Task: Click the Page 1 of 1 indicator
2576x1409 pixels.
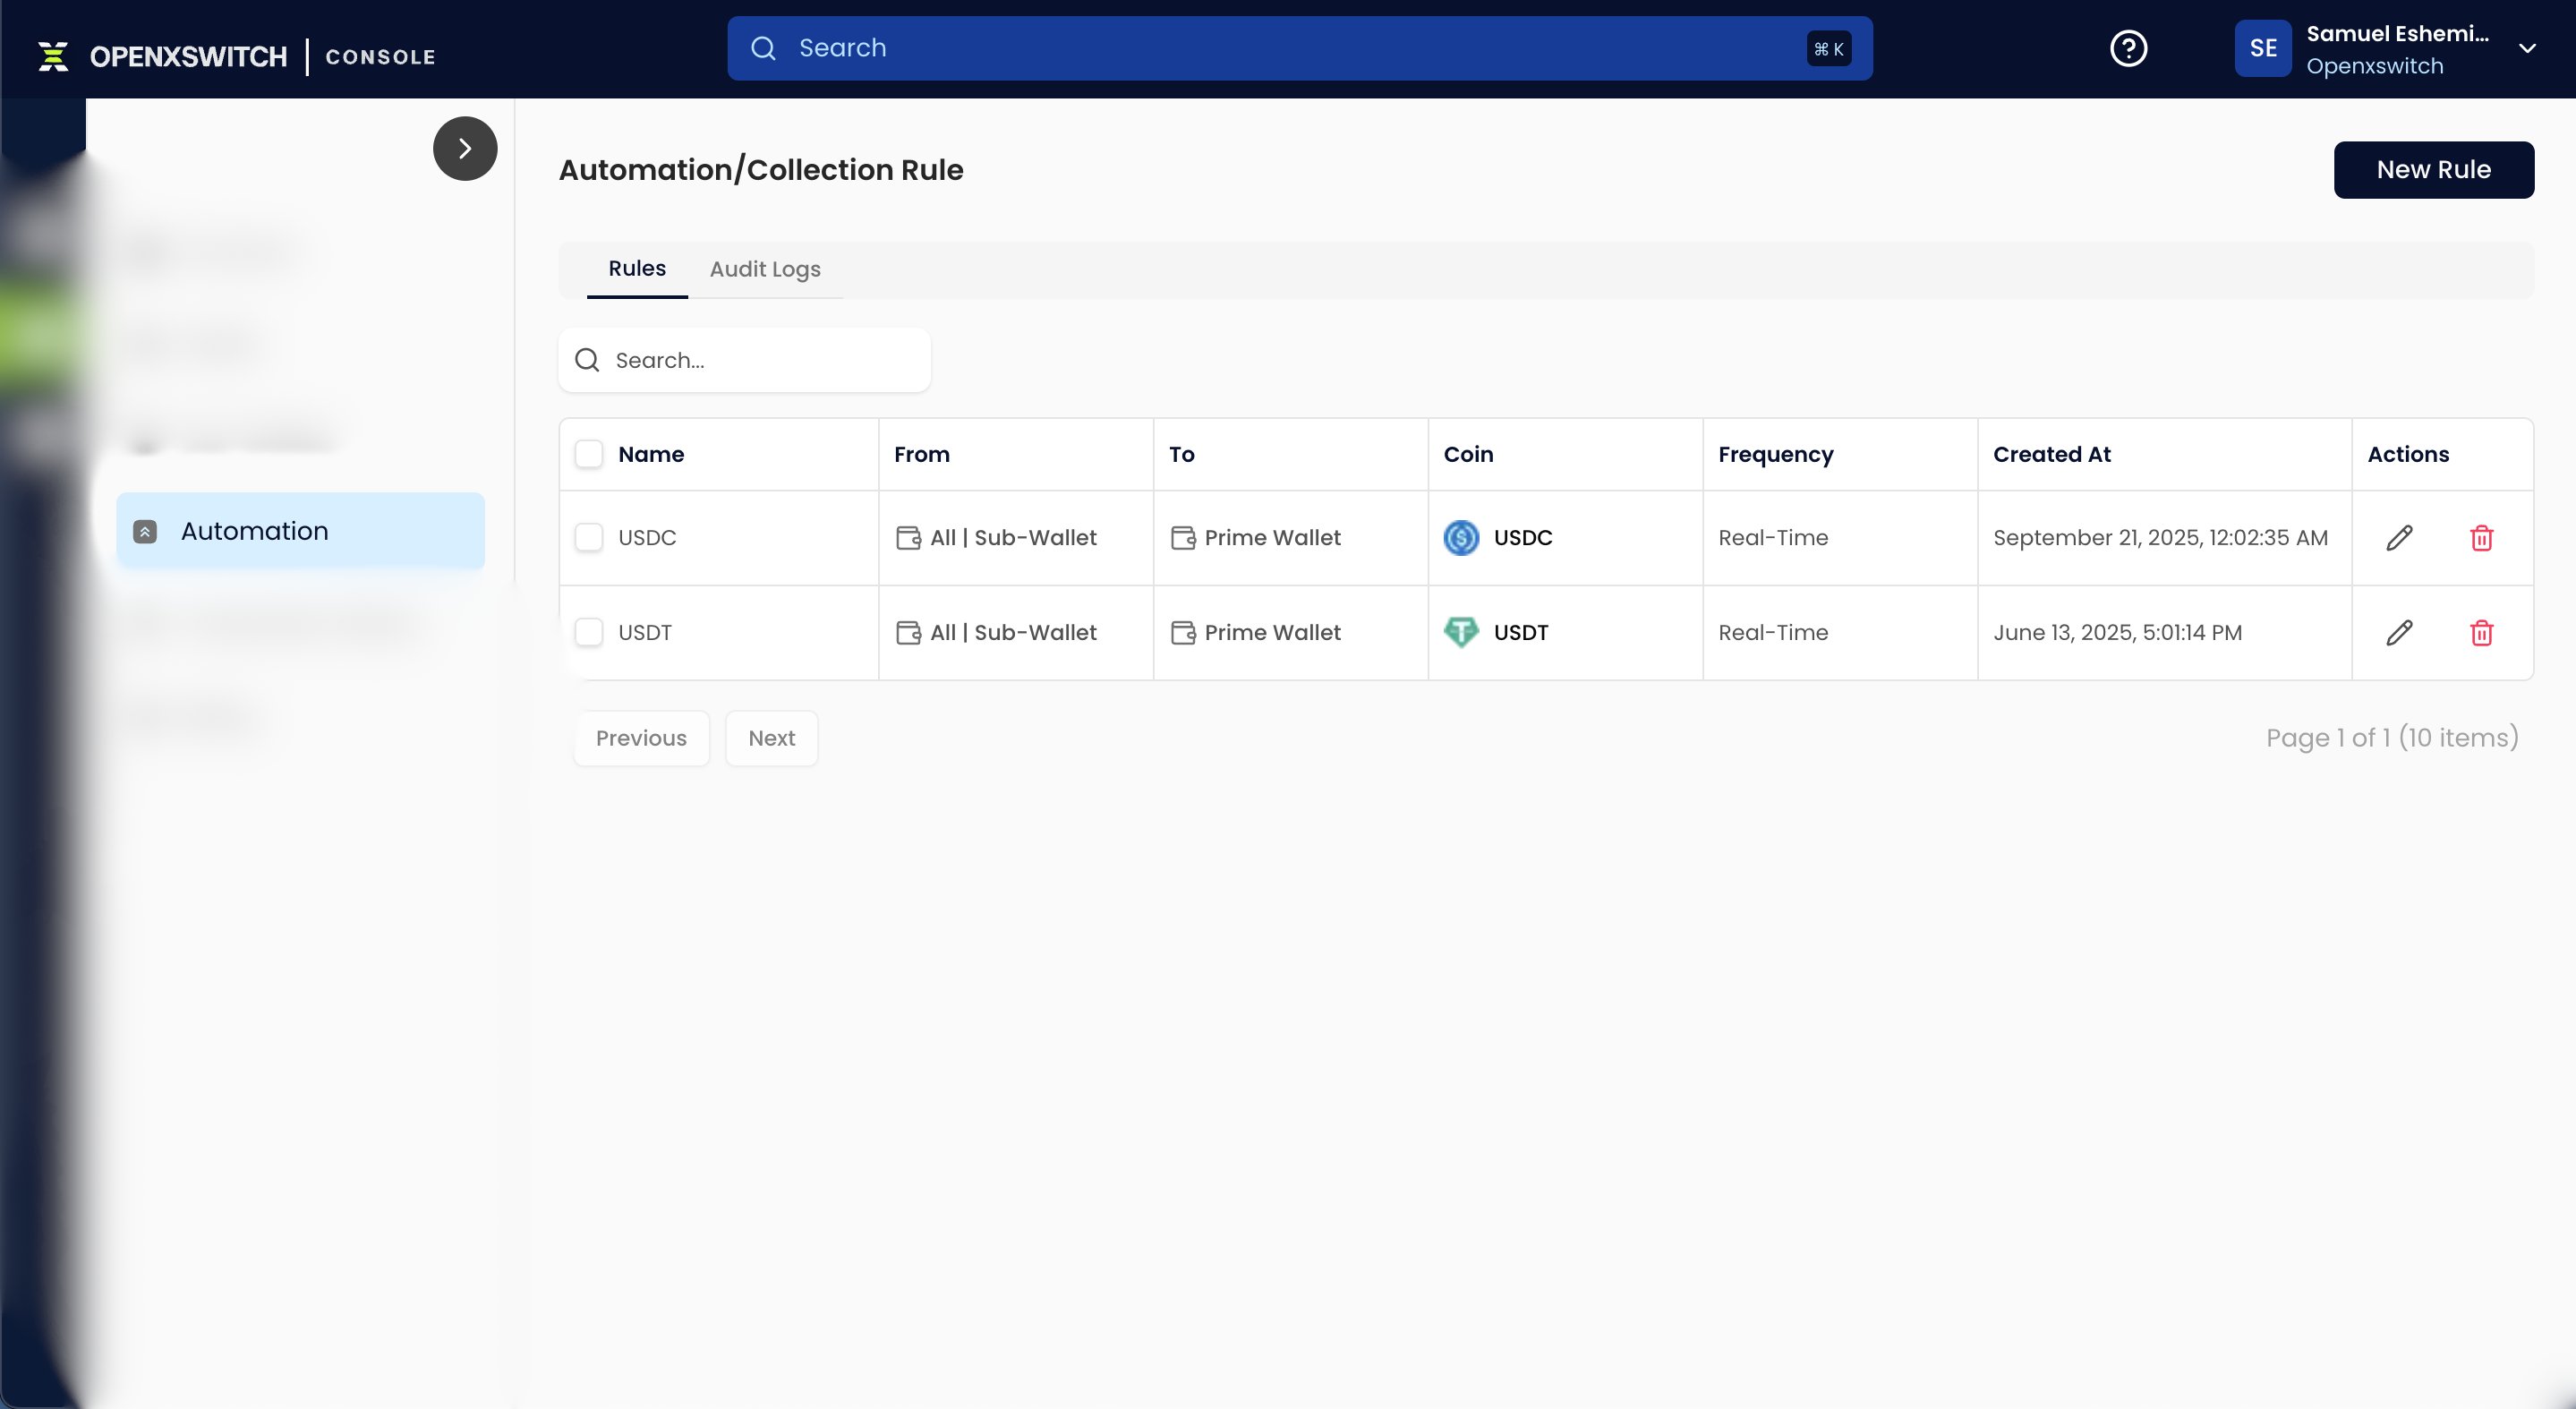Action: (2392, 738)
